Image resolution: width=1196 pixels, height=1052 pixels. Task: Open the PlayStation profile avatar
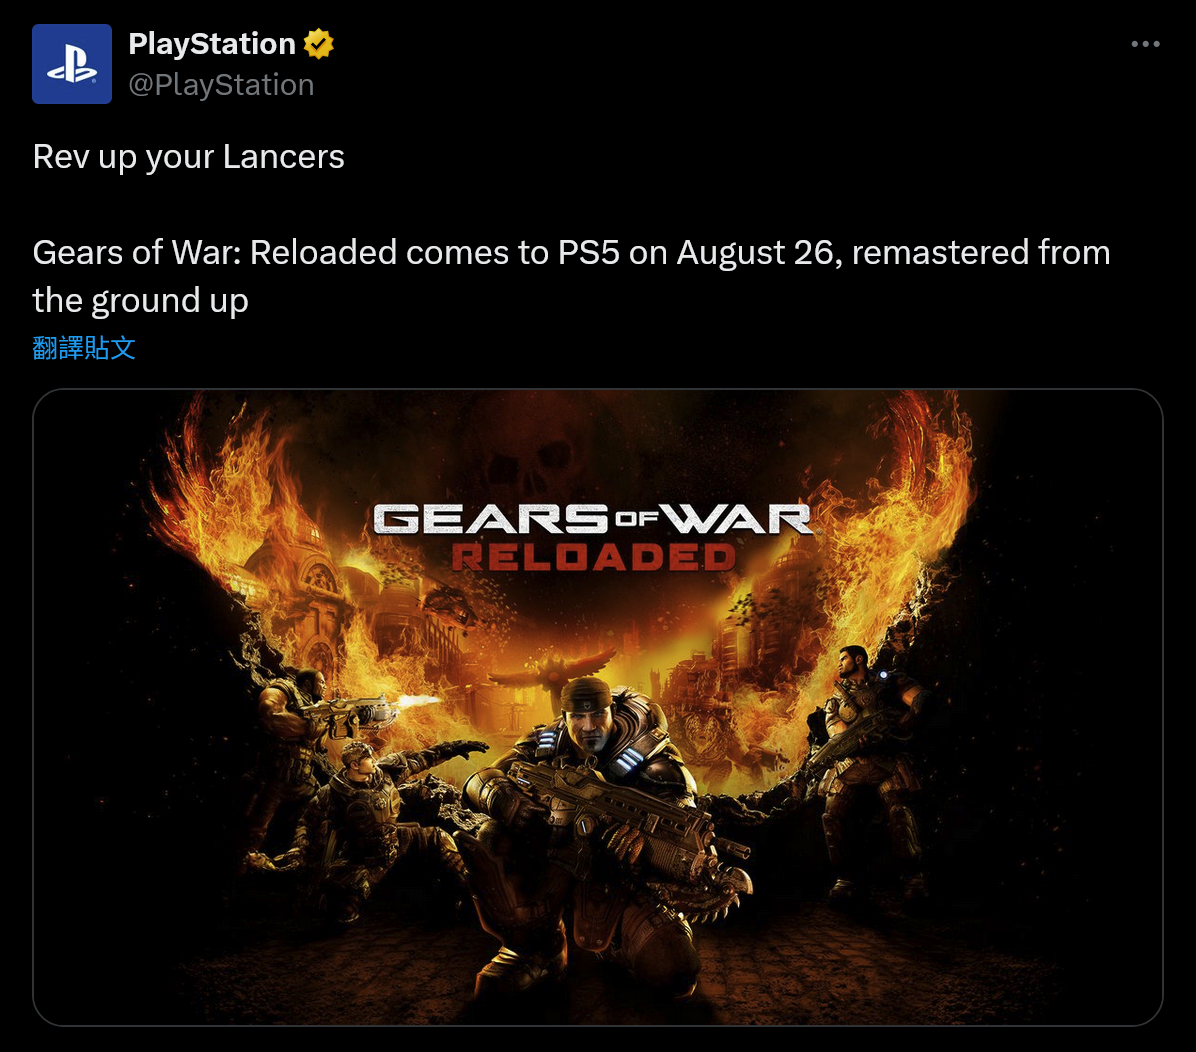pos(72,64)
